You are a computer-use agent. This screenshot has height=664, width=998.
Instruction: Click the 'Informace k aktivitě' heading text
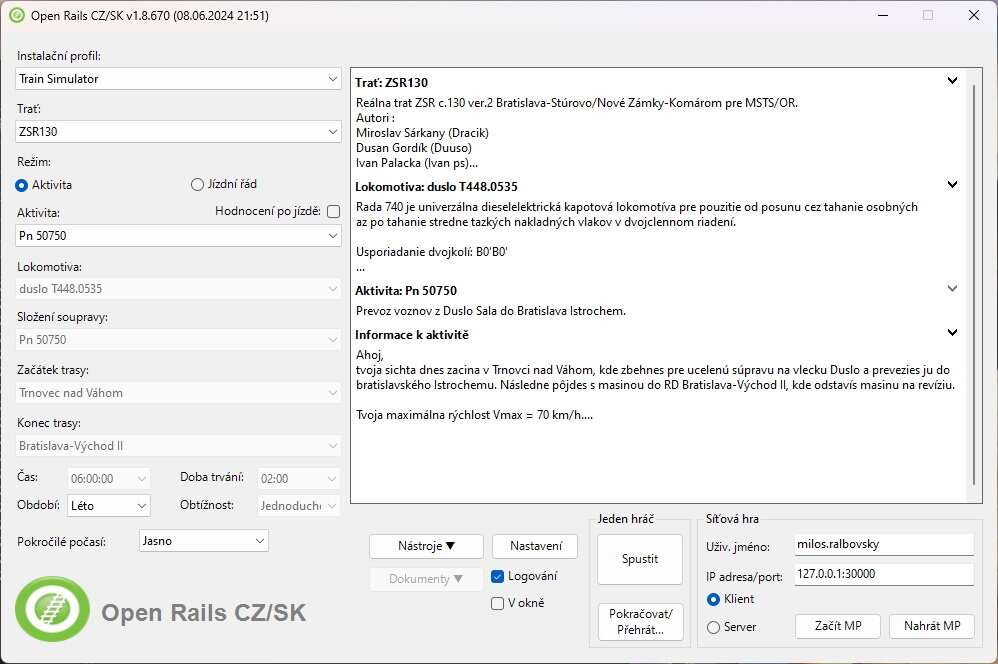[x=412, y=335]
